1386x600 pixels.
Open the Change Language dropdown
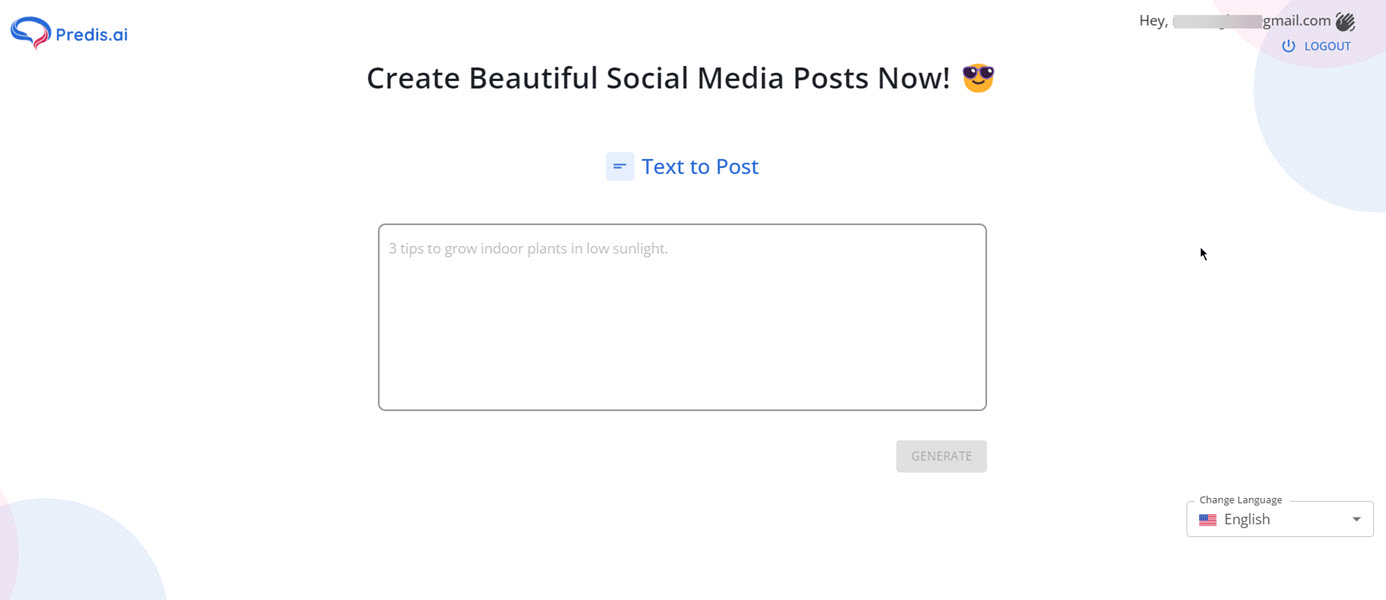coord(1279,519)
